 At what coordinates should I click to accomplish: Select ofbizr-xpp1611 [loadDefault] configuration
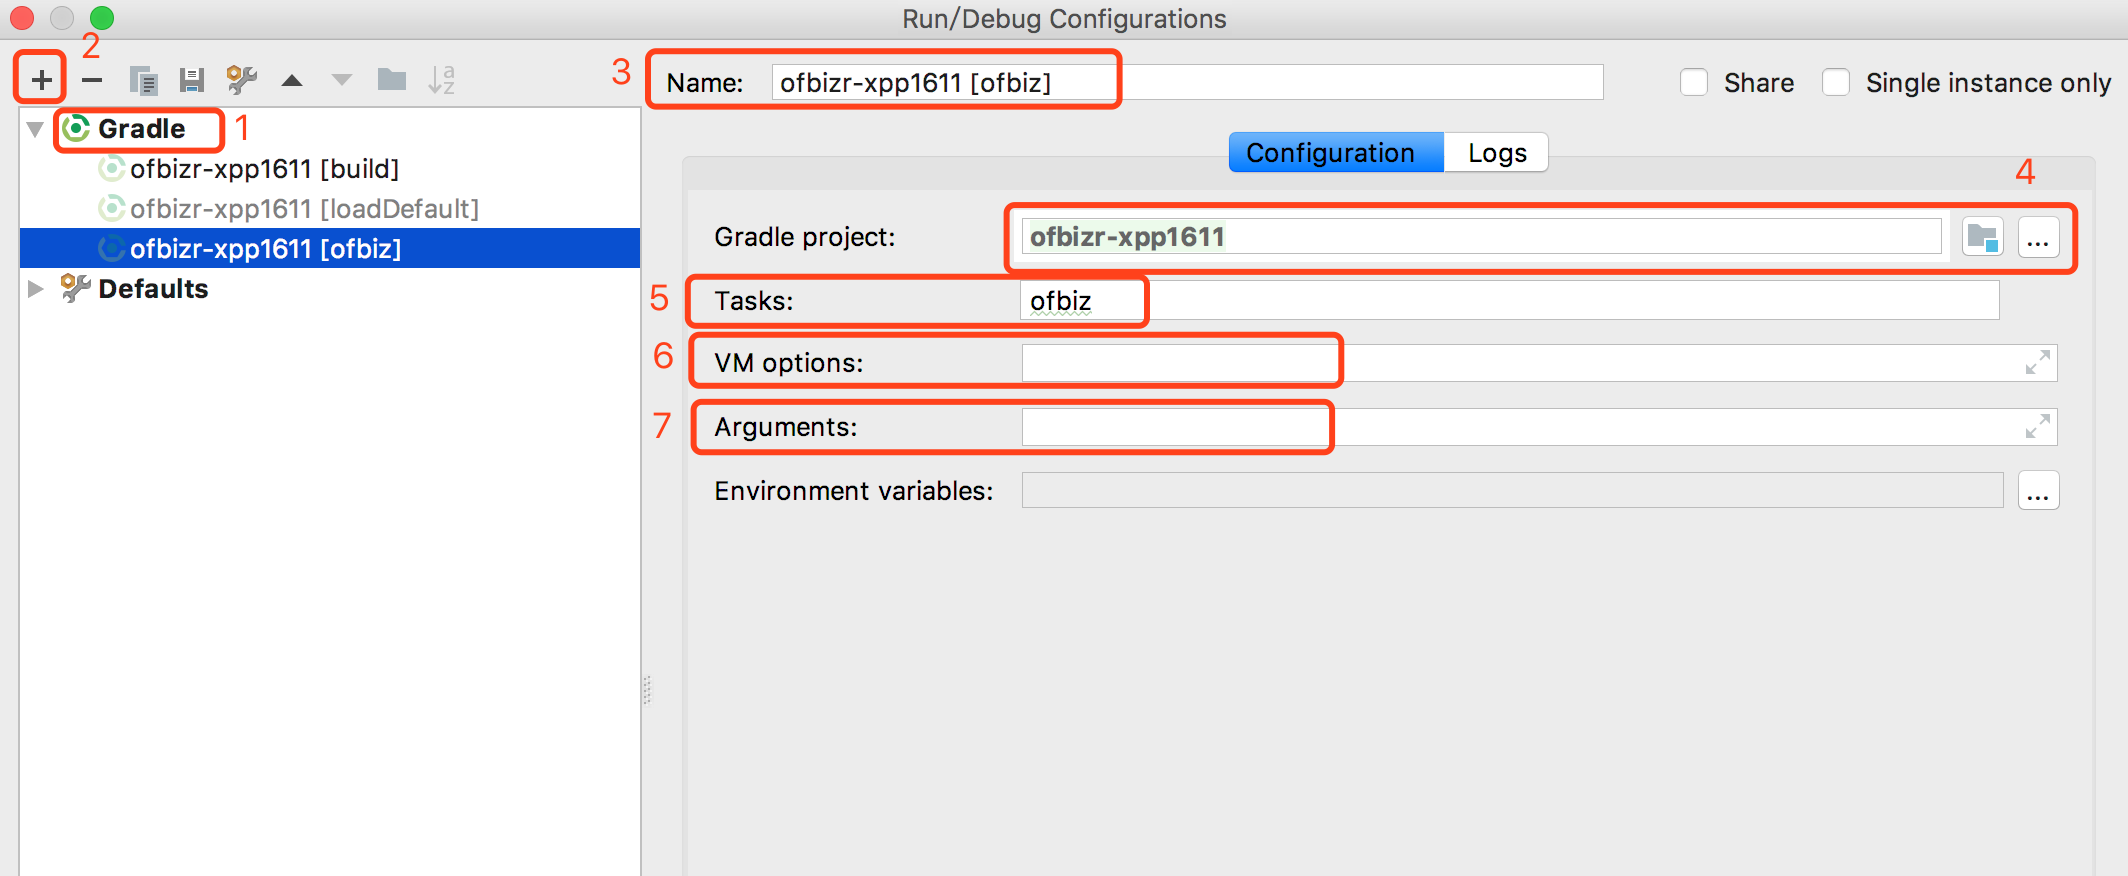click(x=330, y=208)
